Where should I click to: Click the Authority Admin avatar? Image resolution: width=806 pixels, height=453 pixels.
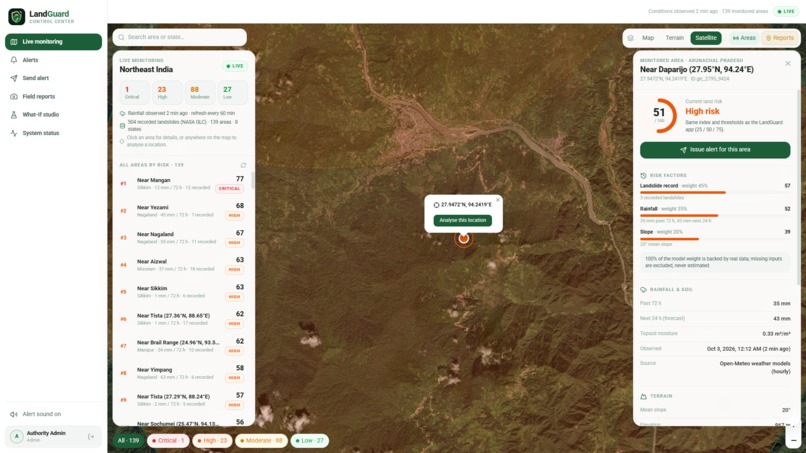(x=16, y=436)
